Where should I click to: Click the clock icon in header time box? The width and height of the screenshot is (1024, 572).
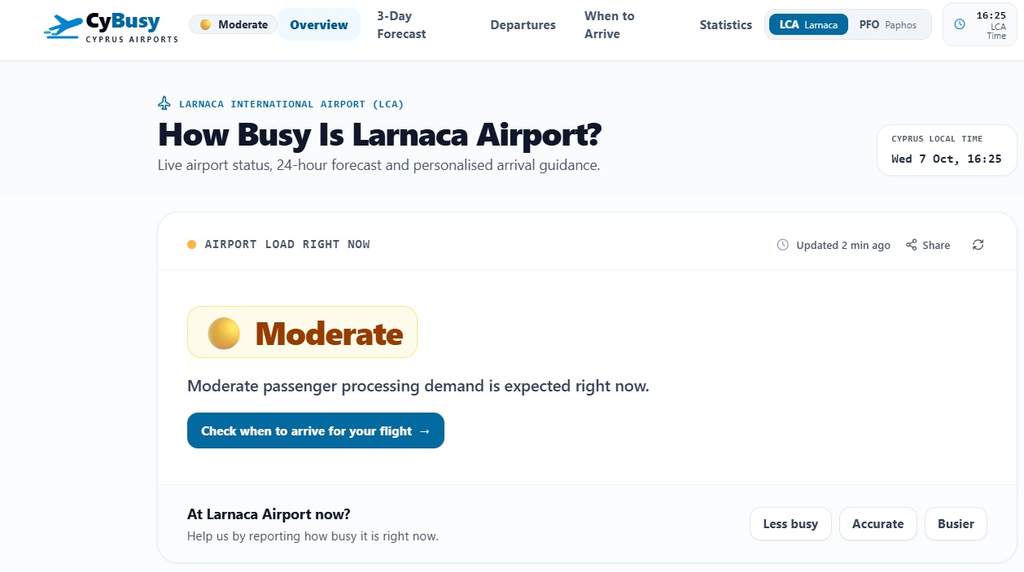[x=959, y=24]
